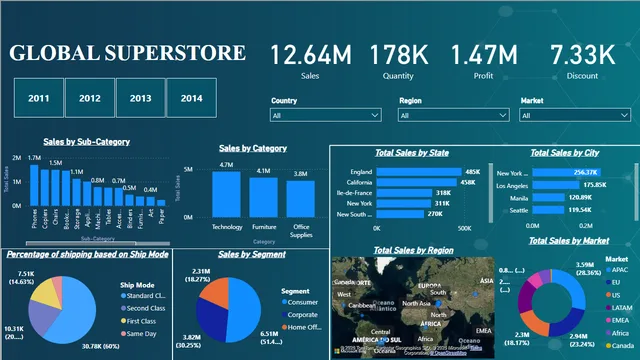
Task: Click the Sales by Sub-Category chart title
Action: [87, 142]
